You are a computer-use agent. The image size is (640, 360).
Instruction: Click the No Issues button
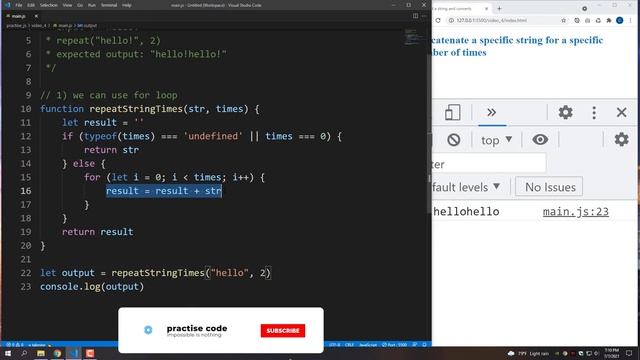[549, 187]
